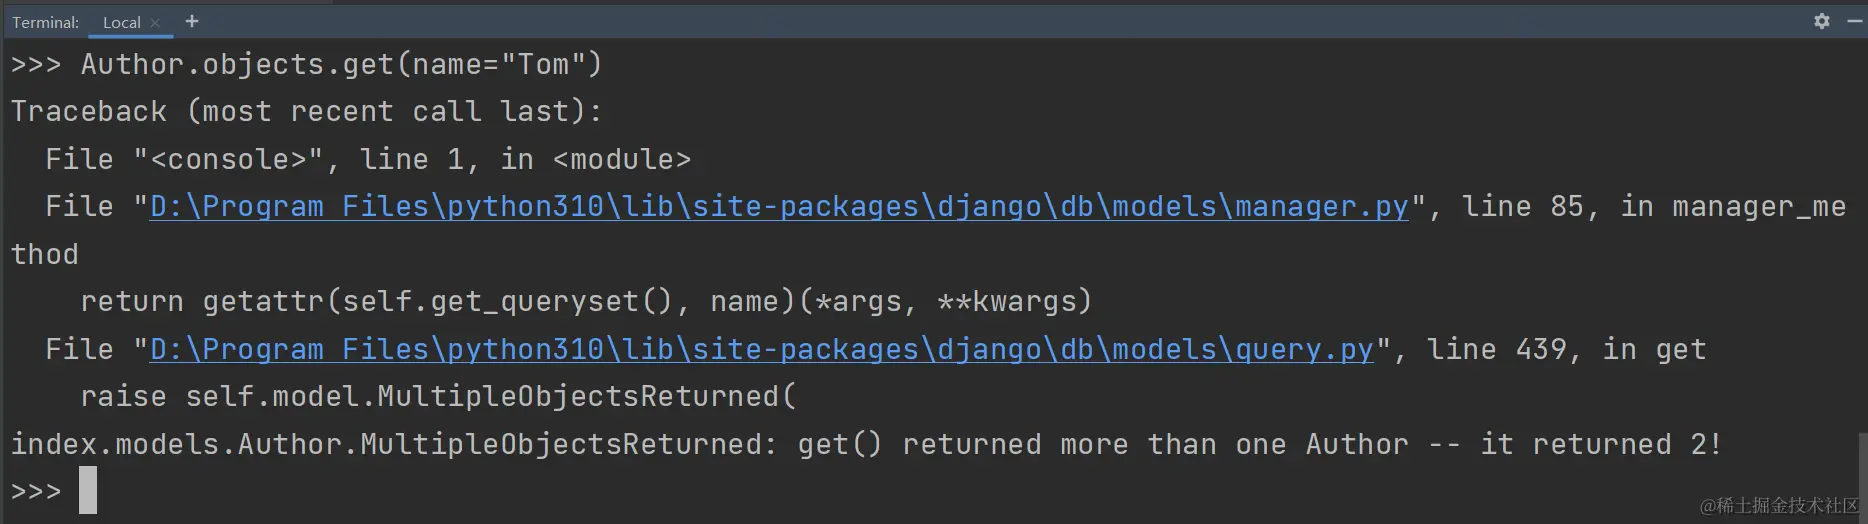Click the Traceback (most recent call last) line
Screen dimensions: 1868x524
(306, 111)
